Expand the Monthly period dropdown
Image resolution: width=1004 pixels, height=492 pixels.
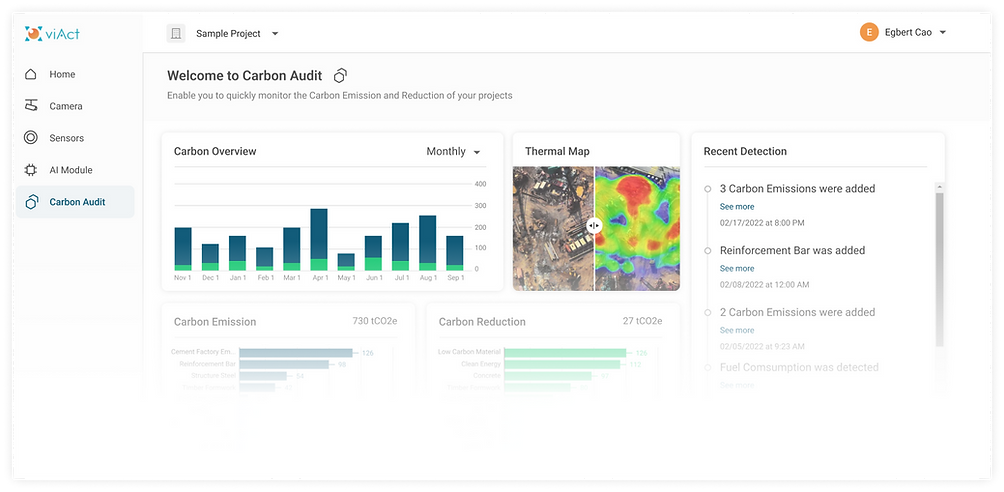(476, 152)
